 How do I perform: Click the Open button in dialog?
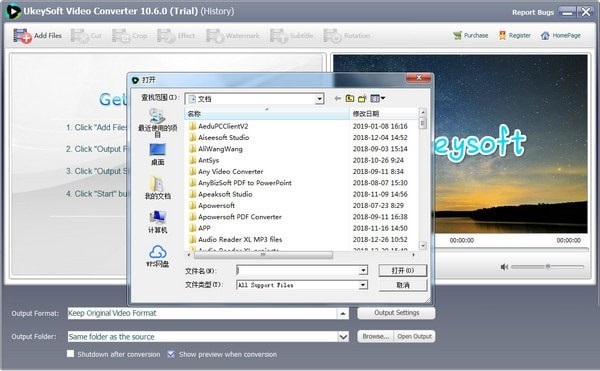(x=403, y=270)
